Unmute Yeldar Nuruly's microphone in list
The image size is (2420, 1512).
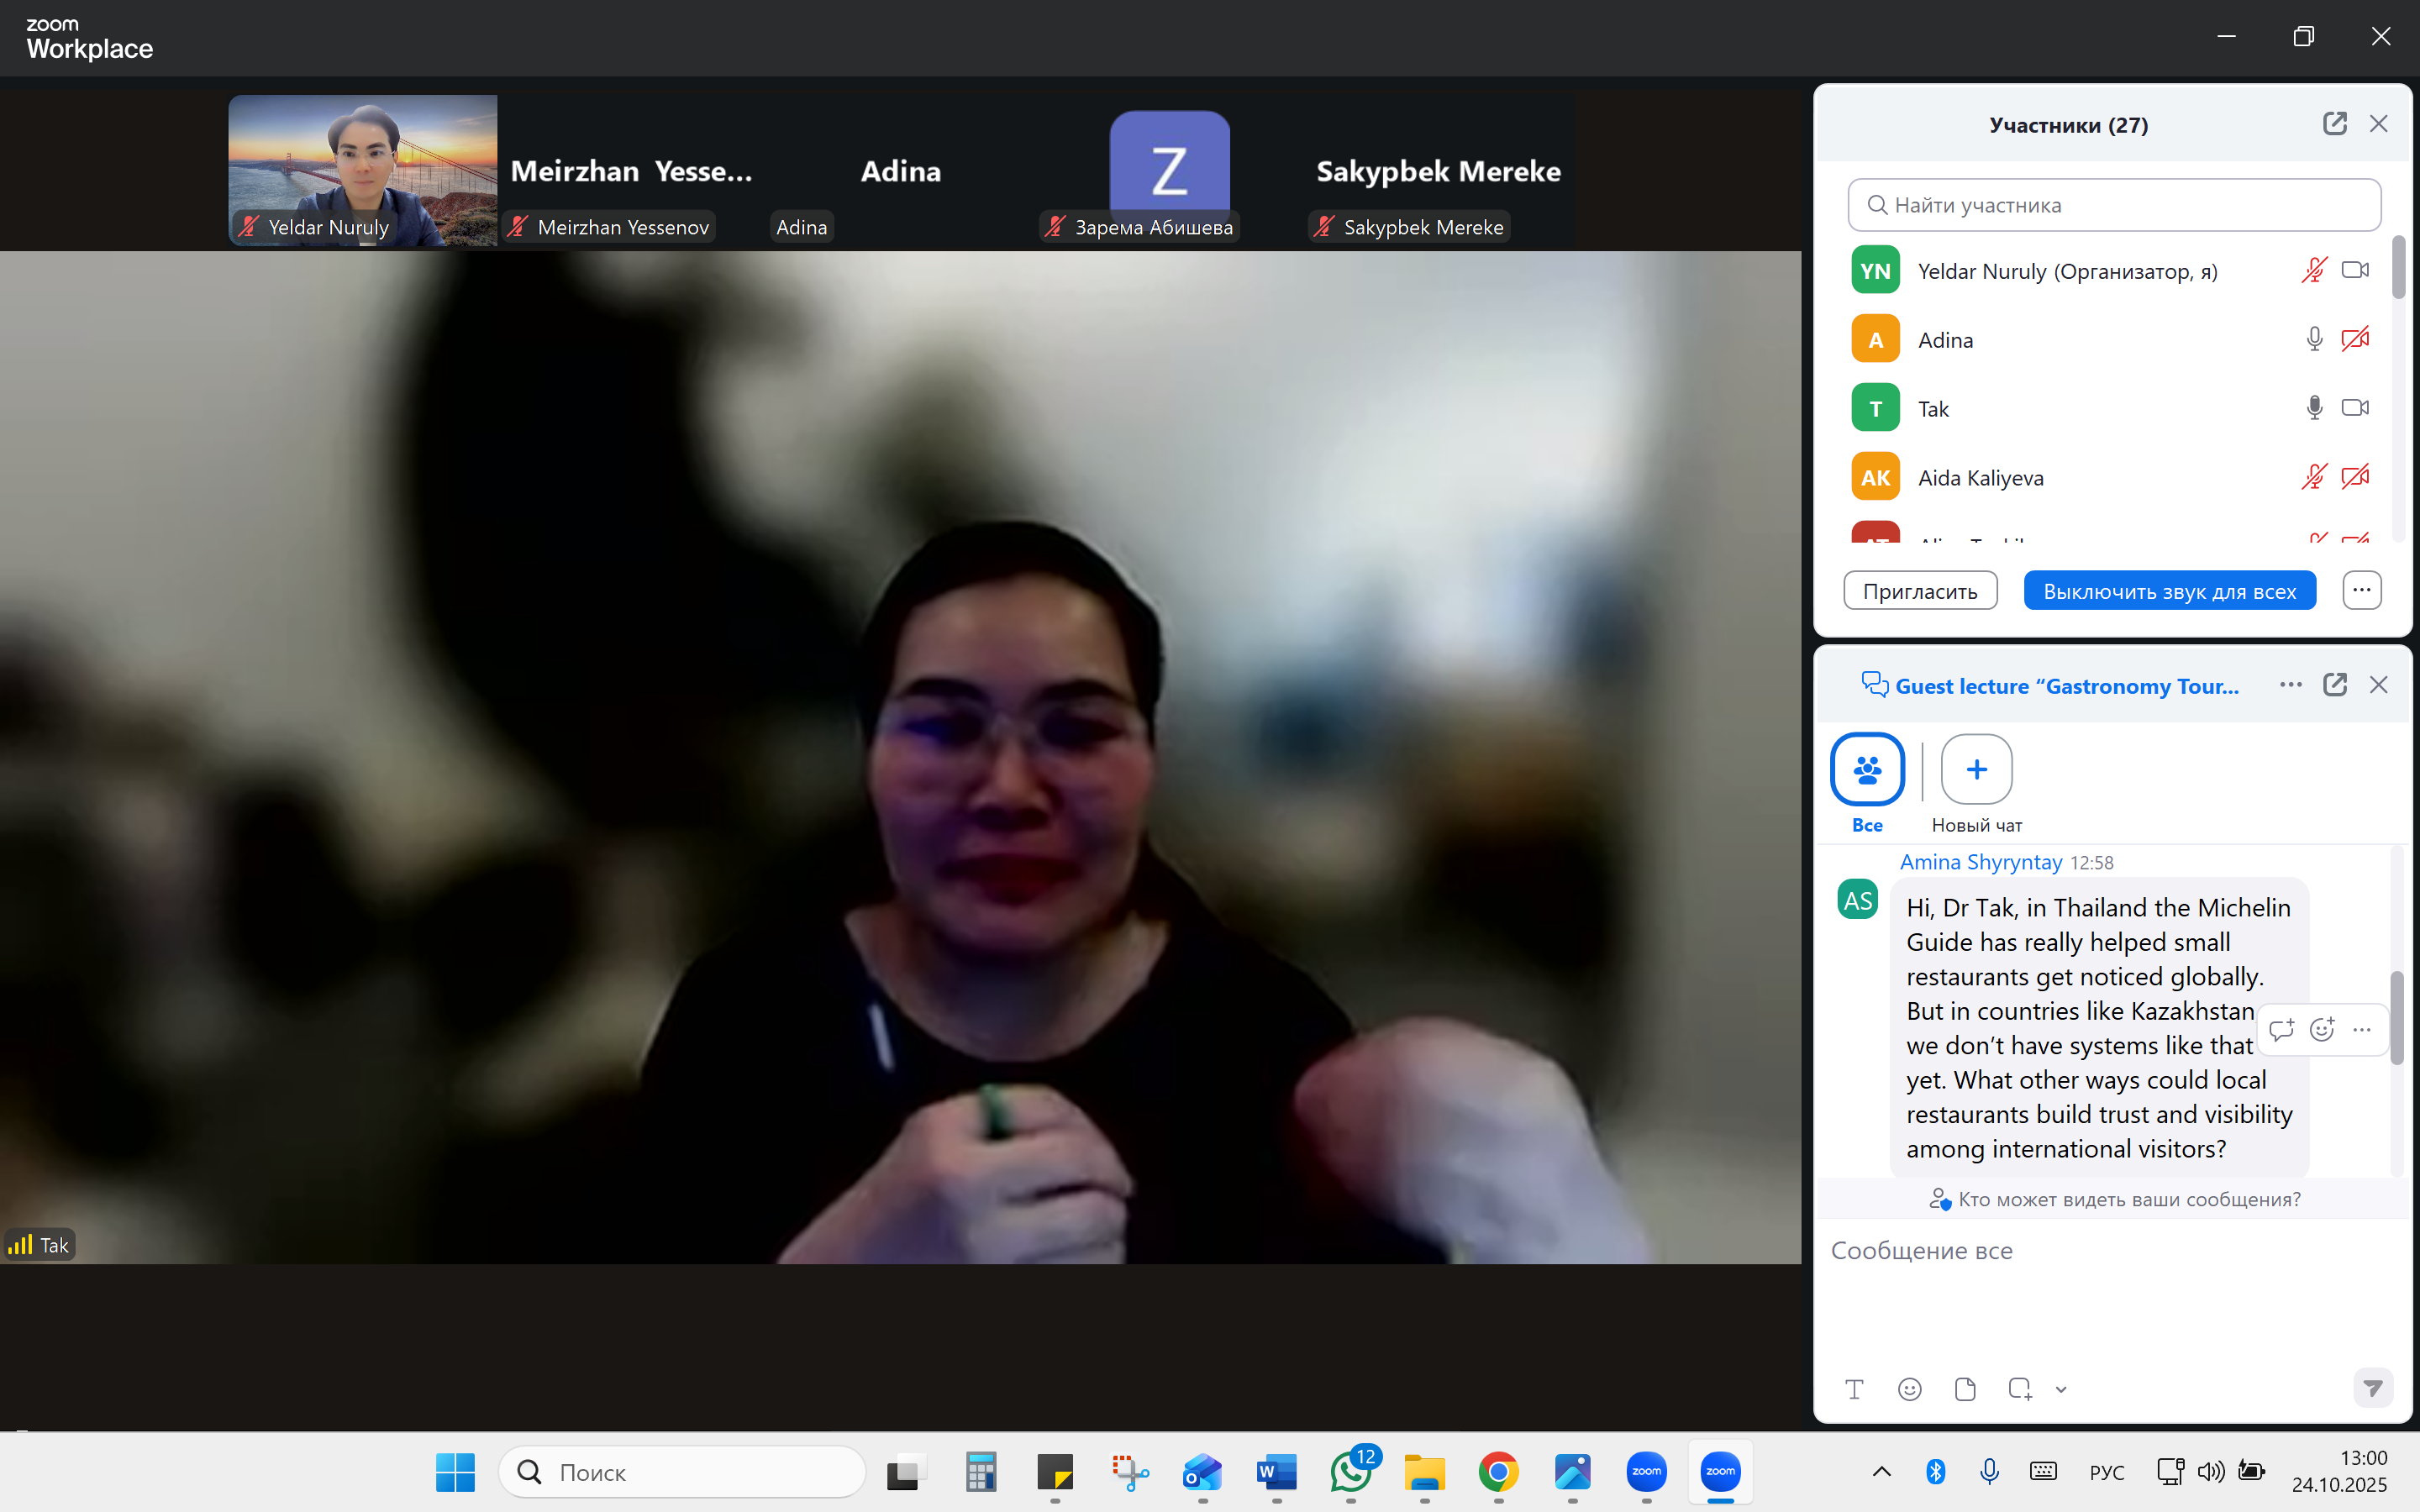point(2314,271)
